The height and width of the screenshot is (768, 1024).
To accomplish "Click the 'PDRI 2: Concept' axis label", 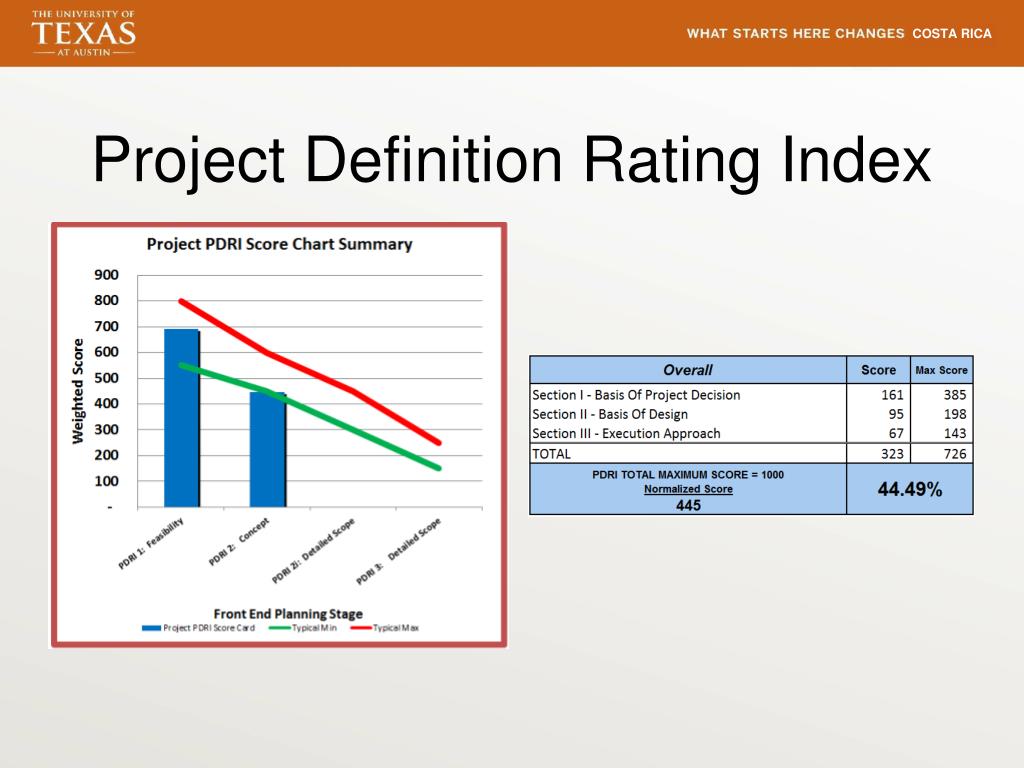I will pyautogui.click(x=239, y=541).
